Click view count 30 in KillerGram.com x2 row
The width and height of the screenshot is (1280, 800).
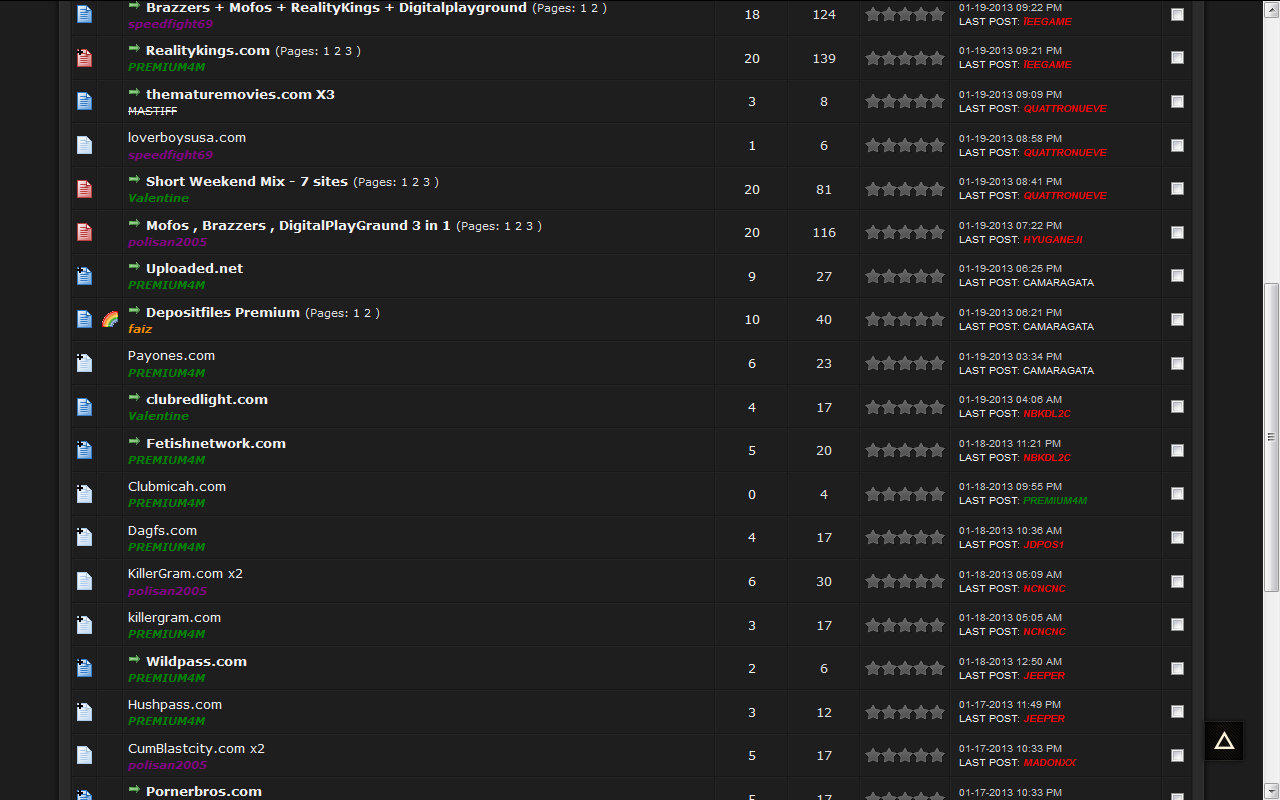coord(824,582)
